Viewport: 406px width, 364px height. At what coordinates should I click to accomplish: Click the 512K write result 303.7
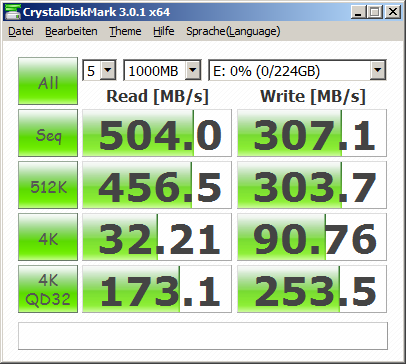click(312, 185)
